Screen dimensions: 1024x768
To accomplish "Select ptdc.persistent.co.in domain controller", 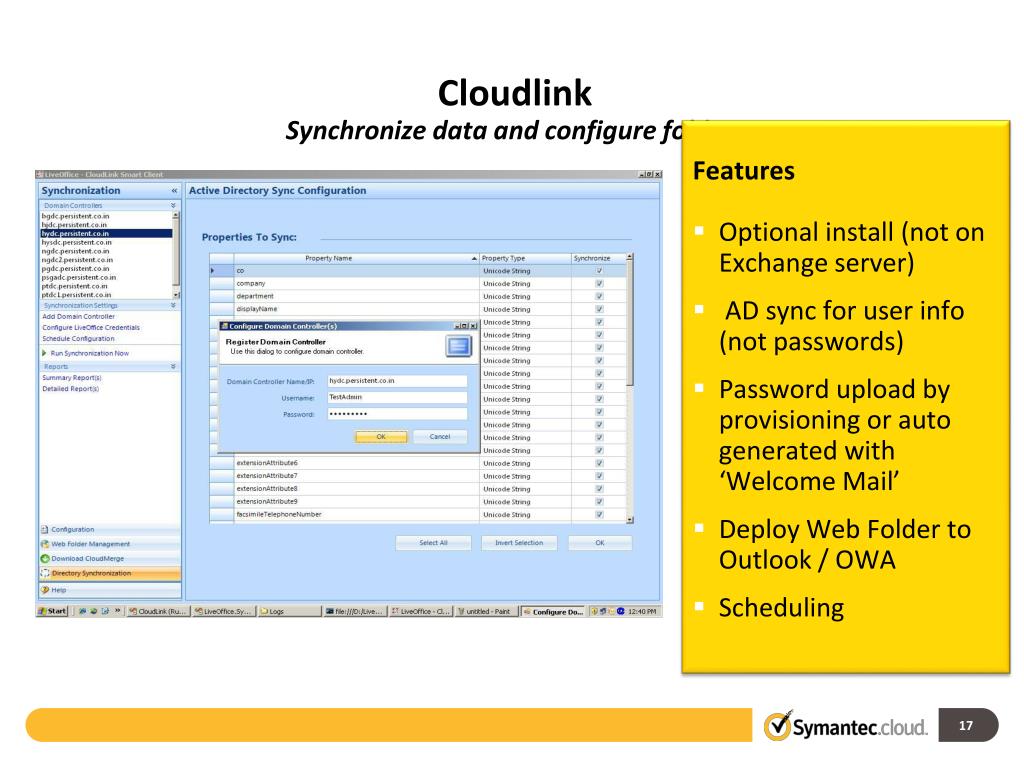I will [106, 286].
